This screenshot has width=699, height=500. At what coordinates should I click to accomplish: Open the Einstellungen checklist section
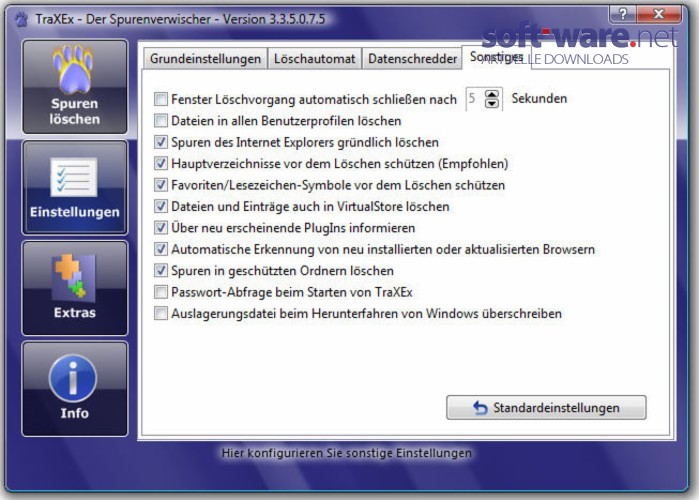coord(75,188)
